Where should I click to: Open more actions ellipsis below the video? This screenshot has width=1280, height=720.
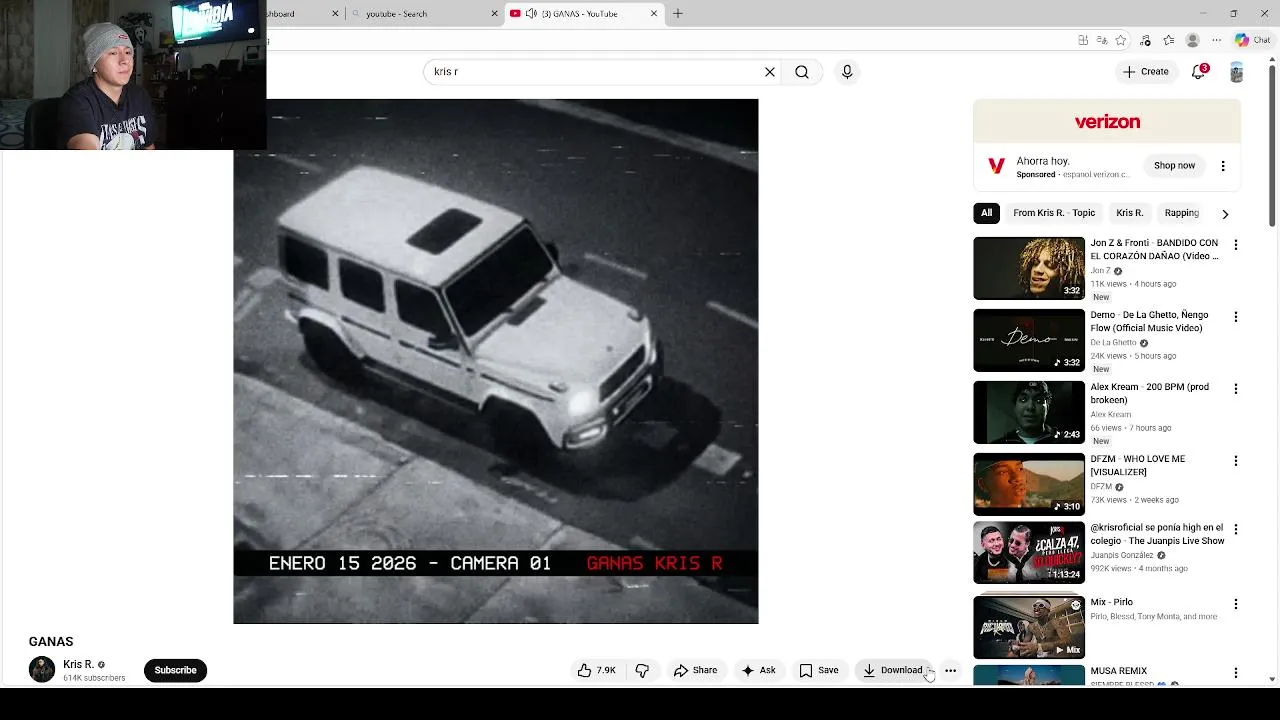click(950, 670)
